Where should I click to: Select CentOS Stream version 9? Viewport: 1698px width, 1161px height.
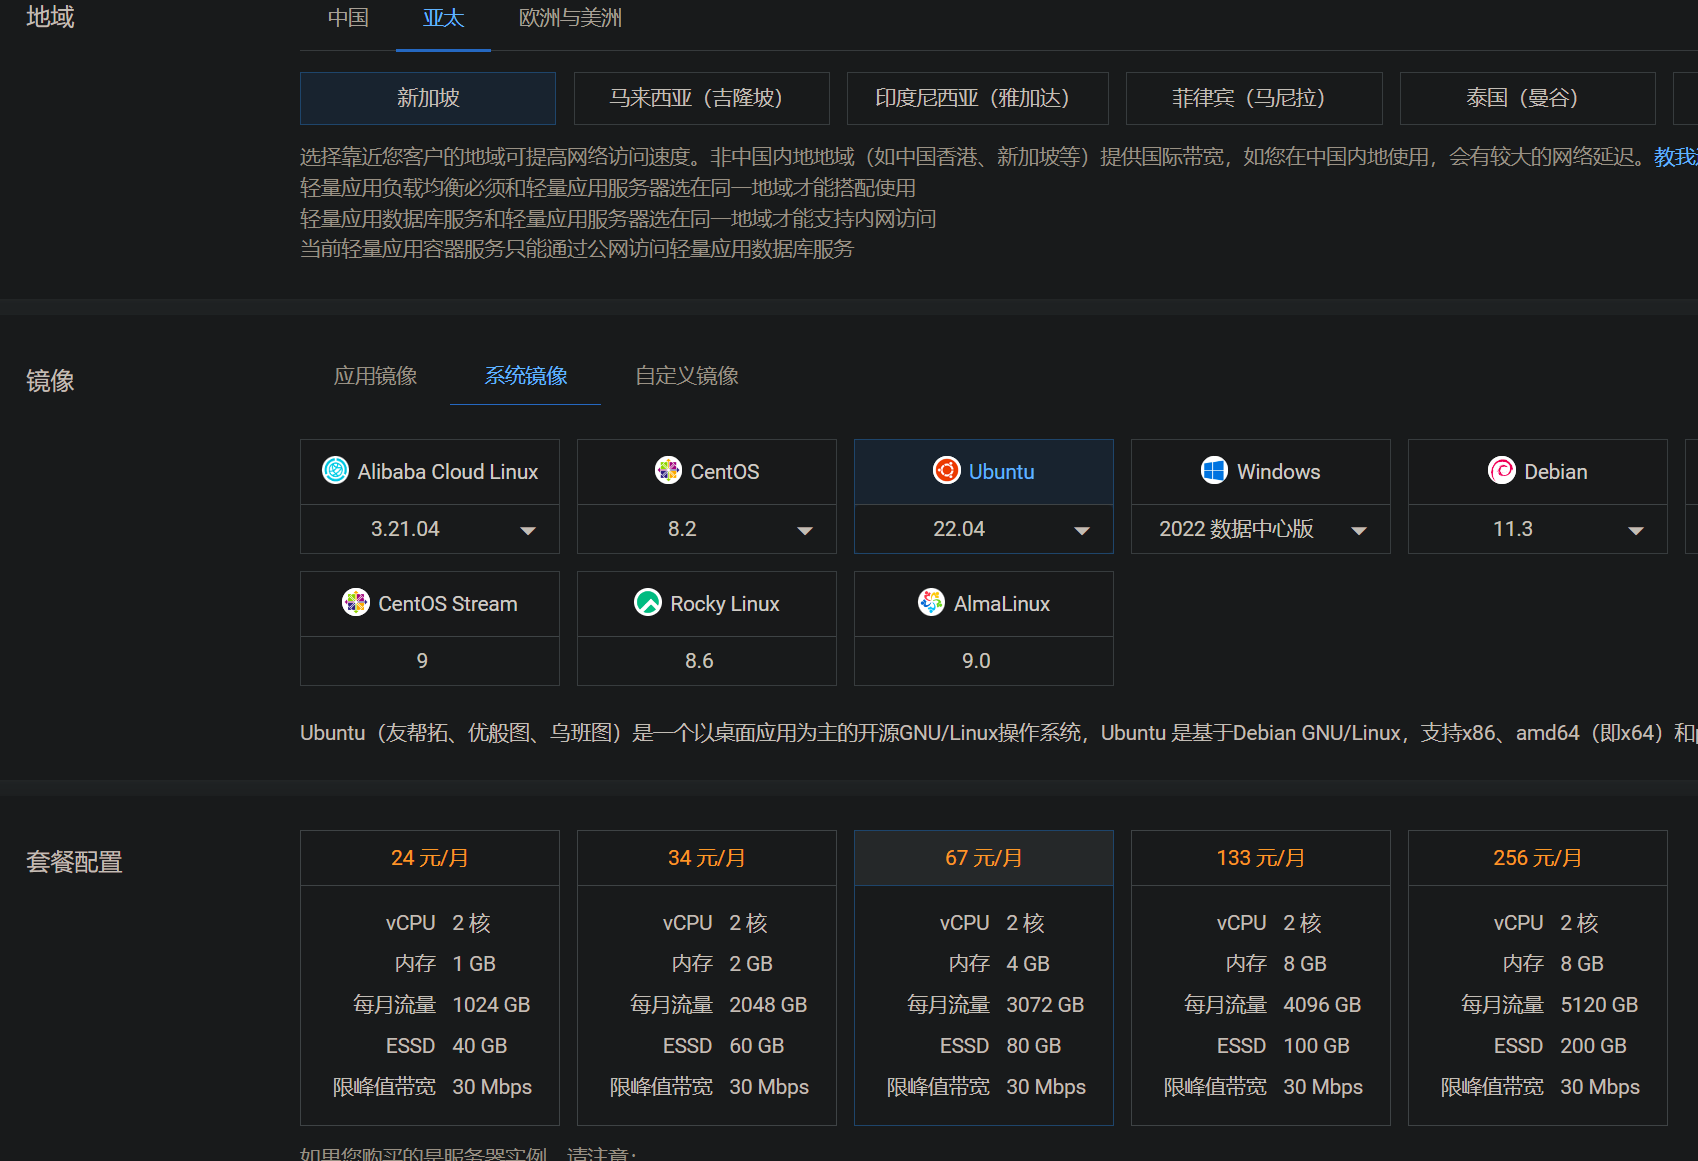430,661
